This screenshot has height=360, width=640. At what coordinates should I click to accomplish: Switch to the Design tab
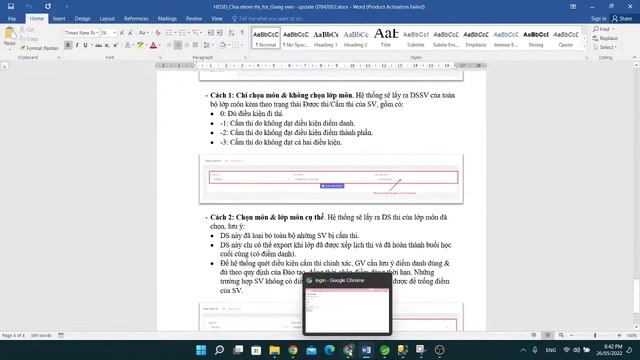click(82, 19)
